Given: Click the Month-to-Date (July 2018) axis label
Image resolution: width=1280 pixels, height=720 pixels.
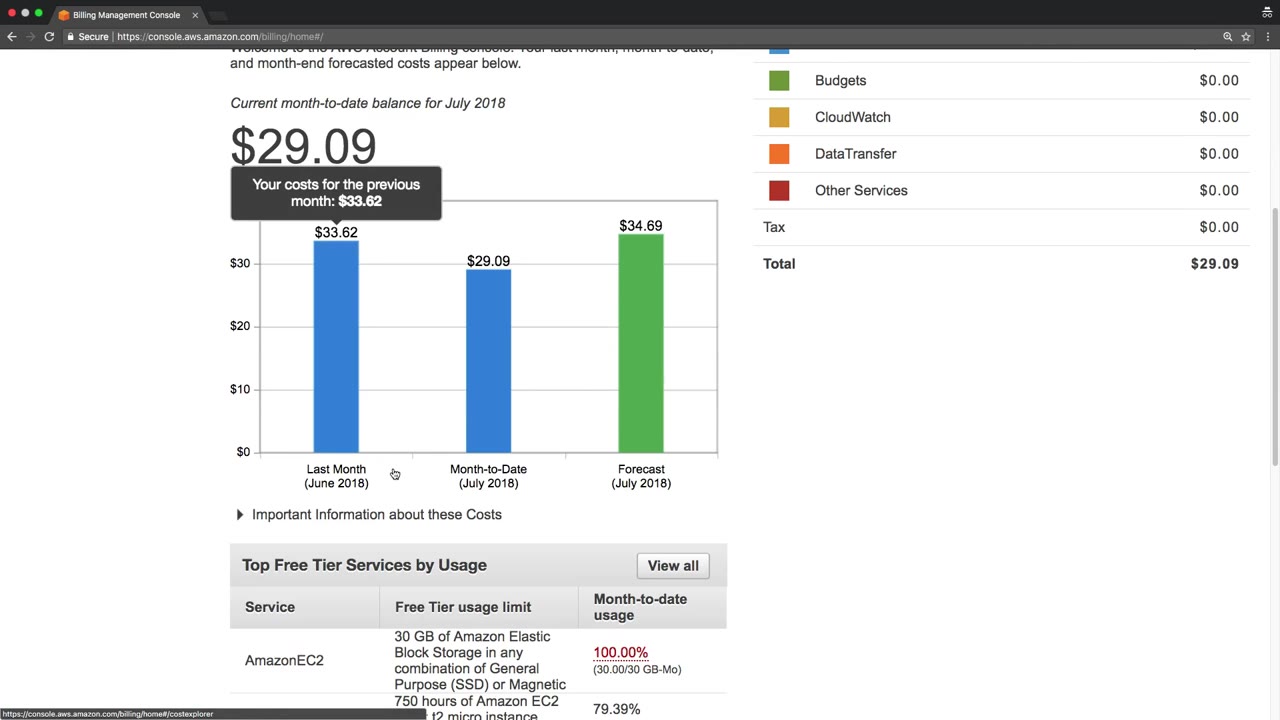Looking at the screenshot, I should tap(488, 476).
